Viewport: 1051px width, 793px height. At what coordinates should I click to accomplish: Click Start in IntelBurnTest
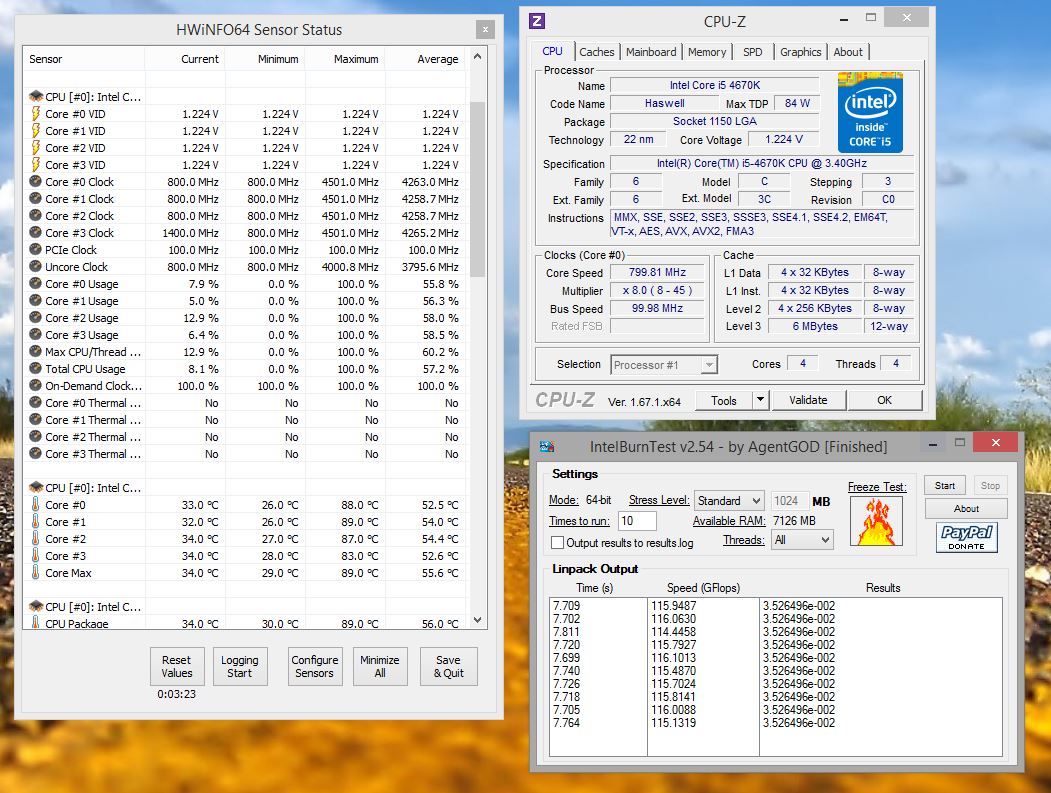pyautogui.click(x=945, y=485)
